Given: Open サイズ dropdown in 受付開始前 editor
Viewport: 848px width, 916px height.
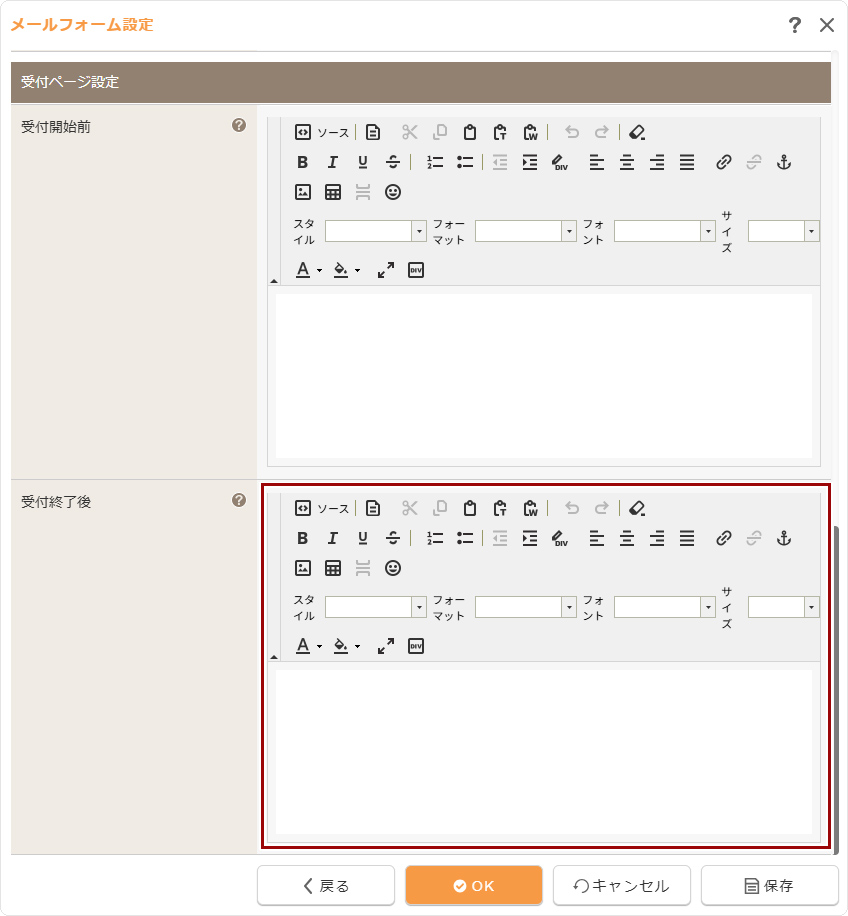Looking at the screenshot, I should 784,231.
